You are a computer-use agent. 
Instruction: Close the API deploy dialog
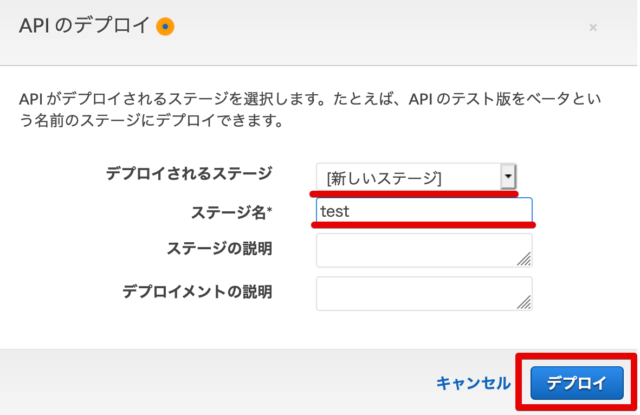pyautogui.click(x=593, y=27)
